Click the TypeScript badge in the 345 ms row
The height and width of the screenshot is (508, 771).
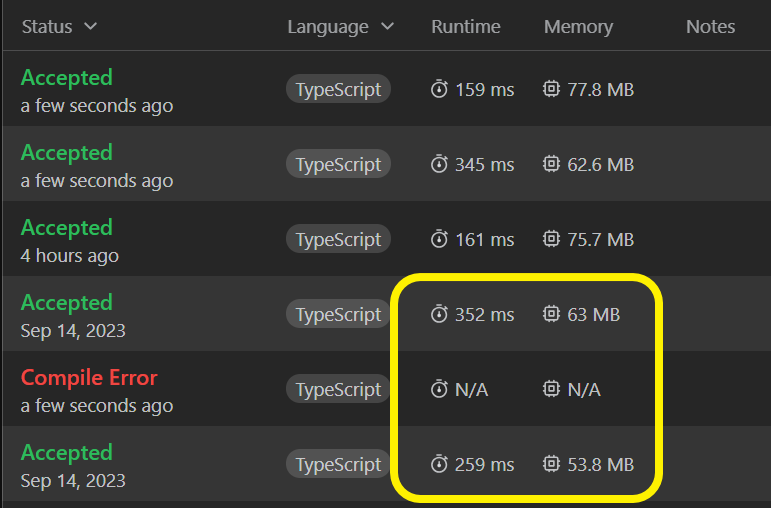tap(338, 164)
